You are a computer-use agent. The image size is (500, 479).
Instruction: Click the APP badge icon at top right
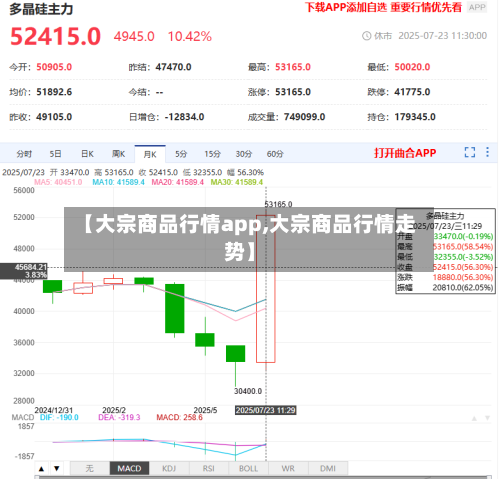click(x=477, y=7)
